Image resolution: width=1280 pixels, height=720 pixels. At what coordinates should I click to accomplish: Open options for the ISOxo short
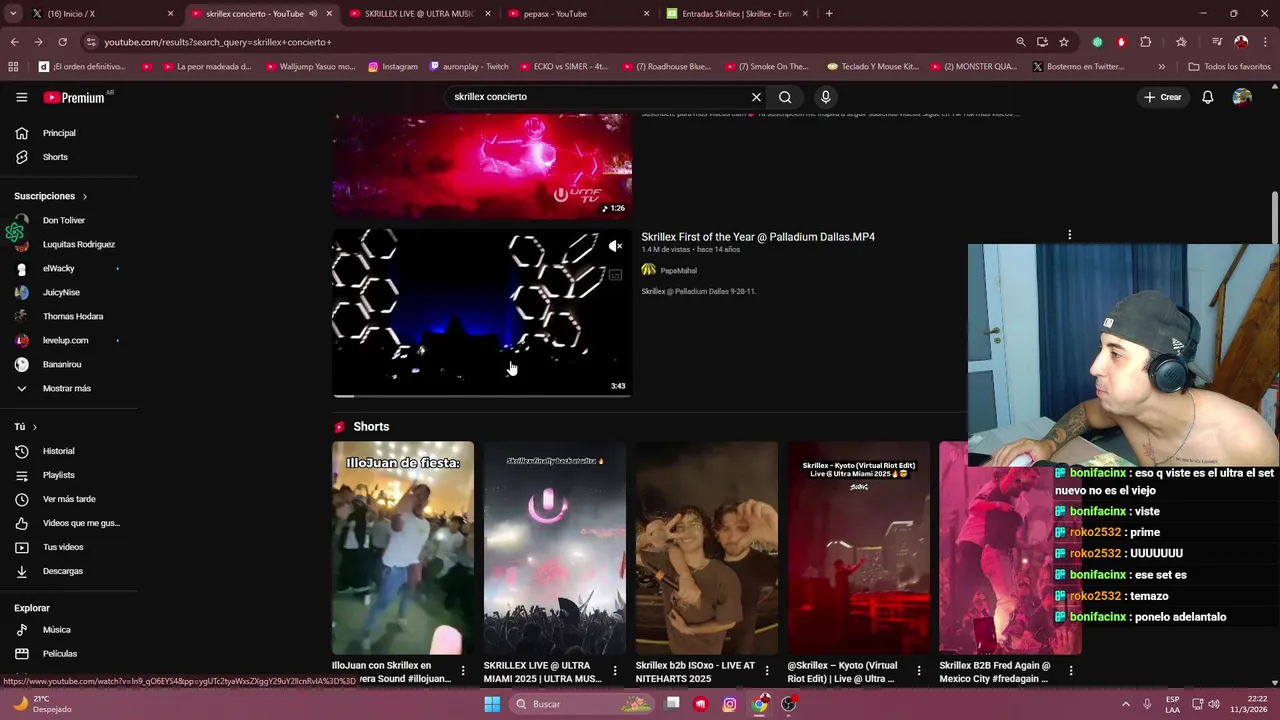coord(767,670)
